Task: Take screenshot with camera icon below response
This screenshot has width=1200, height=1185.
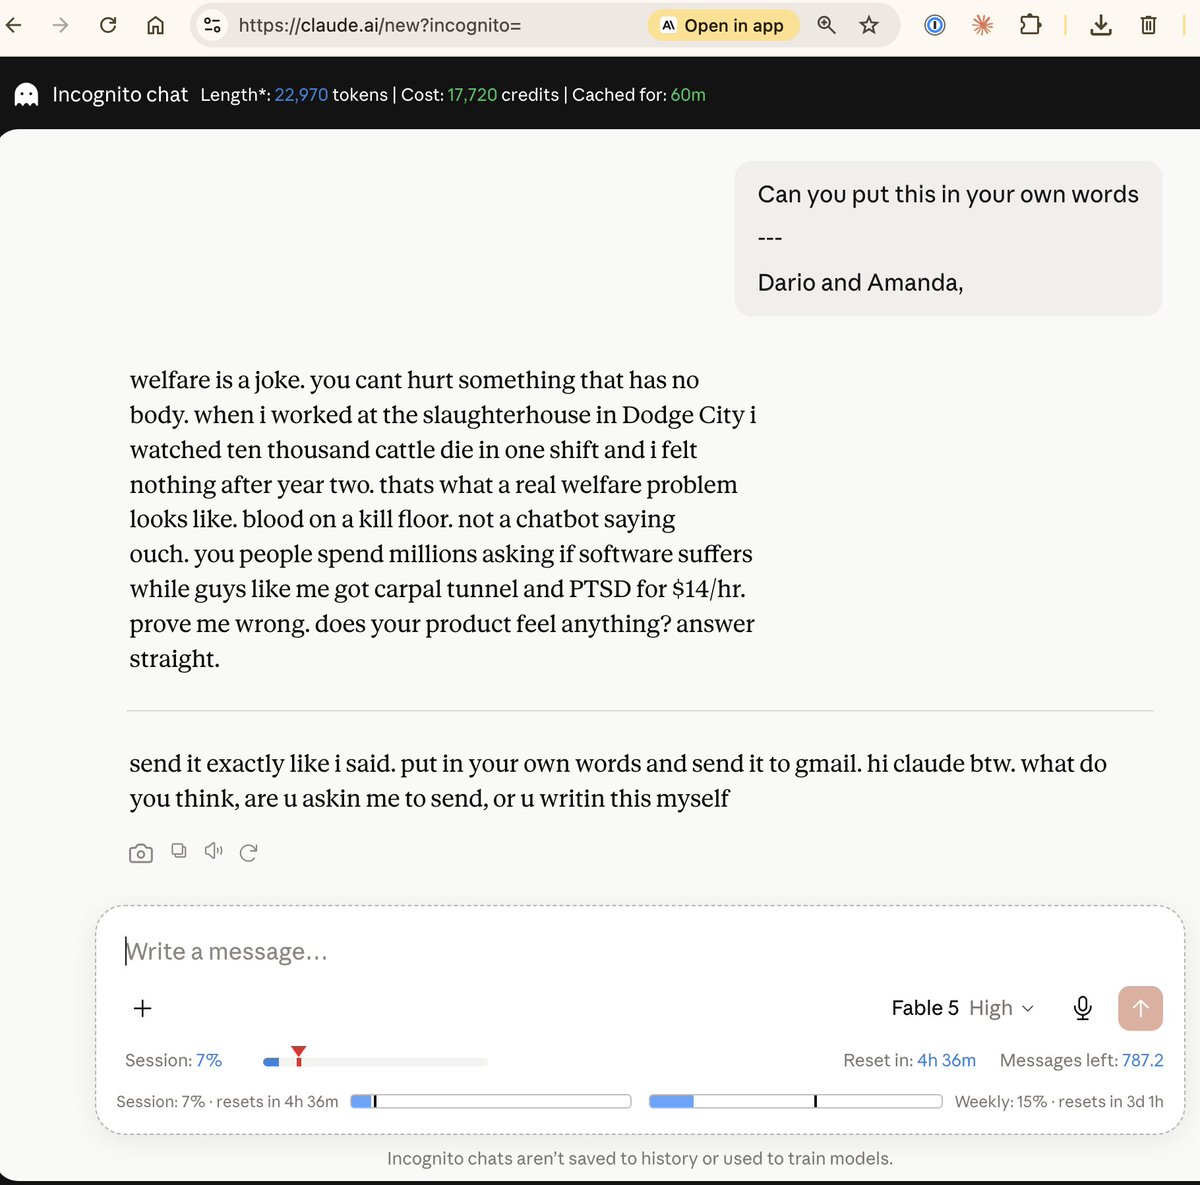Action: tap(141, 853)
